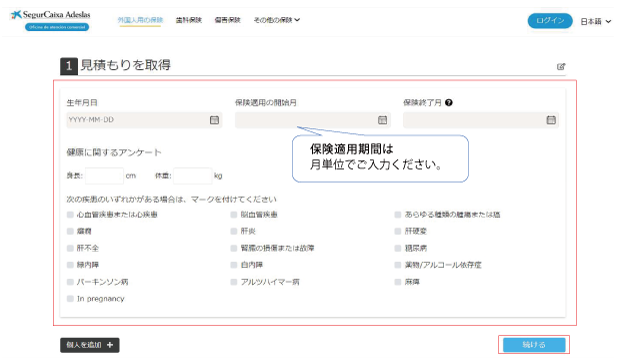Click the edit icon beside 見積もりを取得 heading

561,66
